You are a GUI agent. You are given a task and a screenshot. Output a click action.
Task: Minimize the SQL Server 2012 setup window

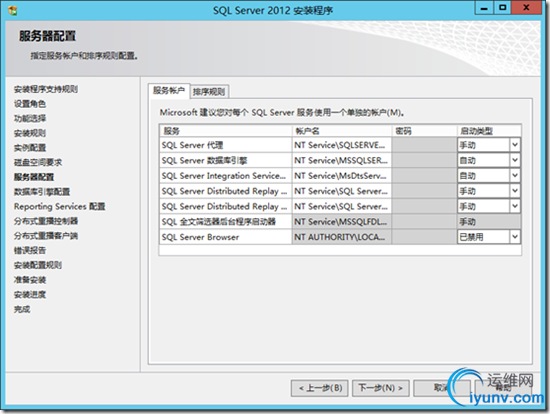coord(484,8)
